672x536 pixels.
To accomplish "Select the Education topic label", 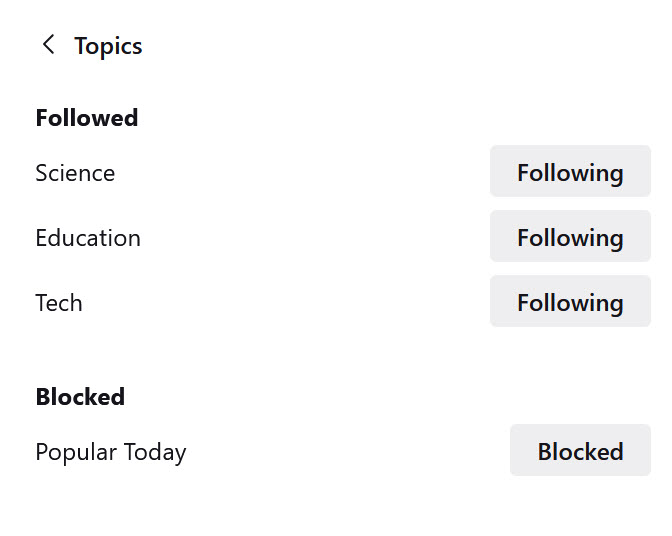I will pyautogui.click(x=88, y=238).
